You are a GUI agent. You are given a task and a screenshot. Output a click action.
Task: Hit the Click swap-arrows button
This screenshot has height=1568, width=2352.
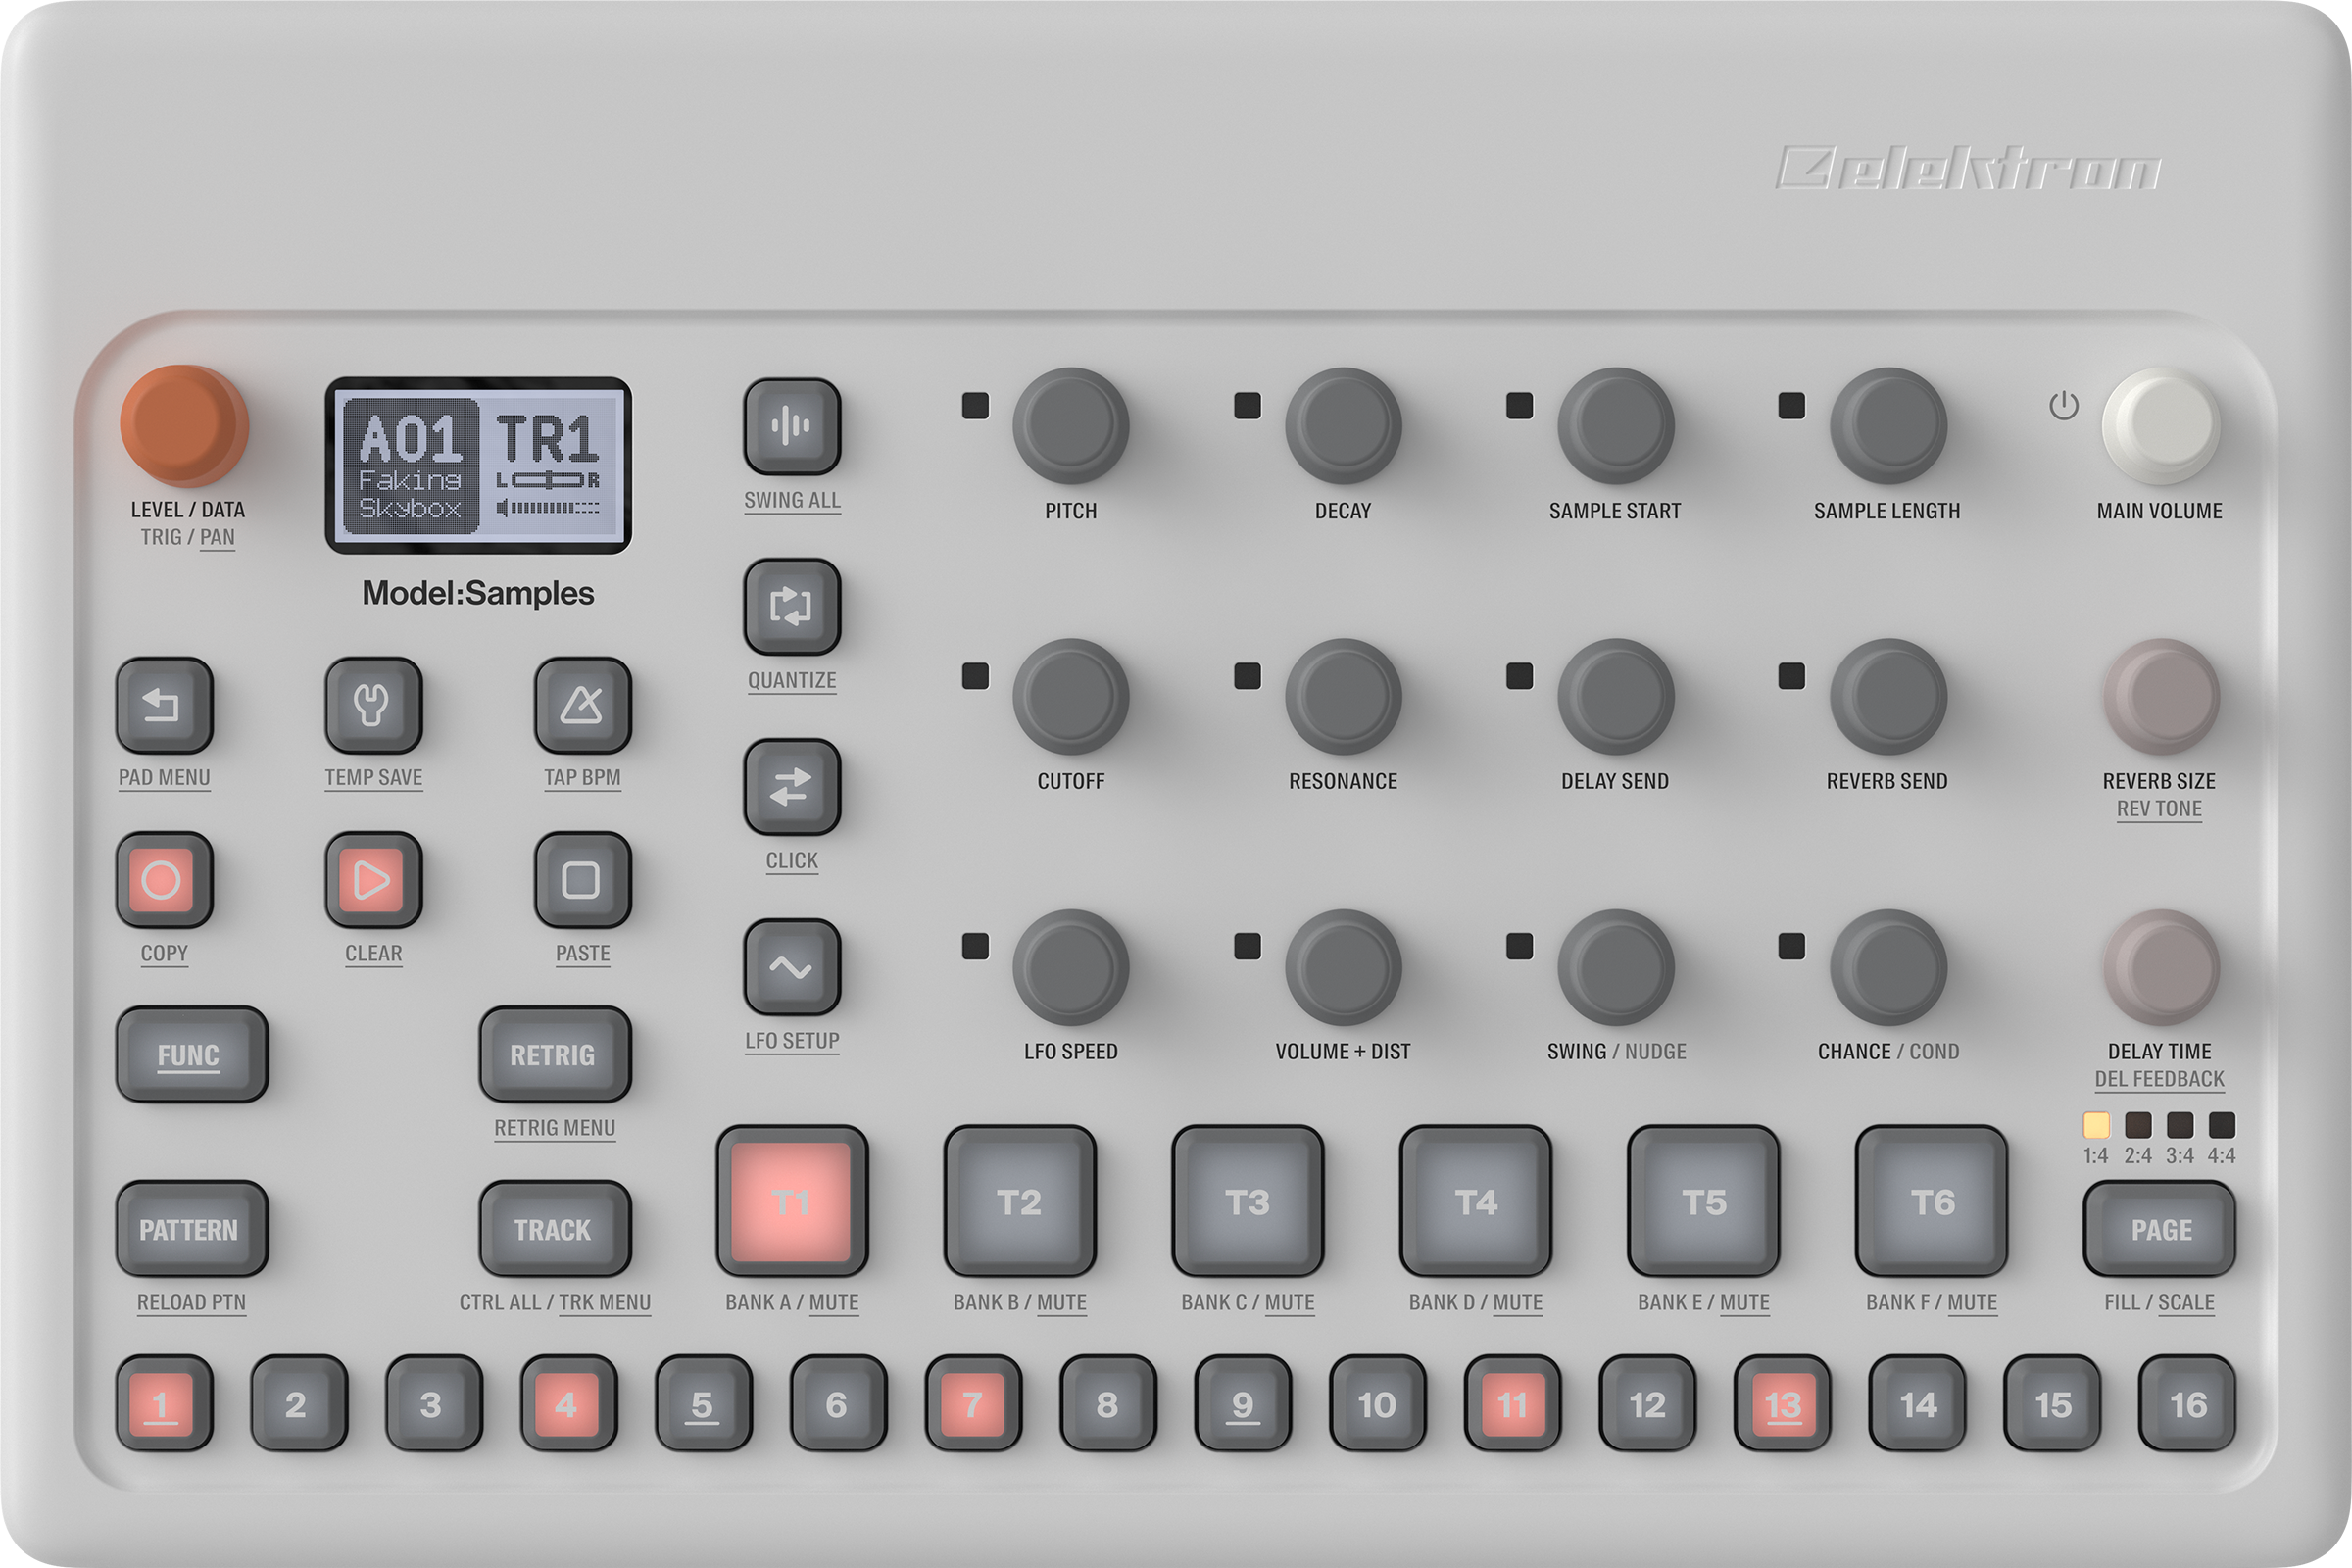[791, 787]
